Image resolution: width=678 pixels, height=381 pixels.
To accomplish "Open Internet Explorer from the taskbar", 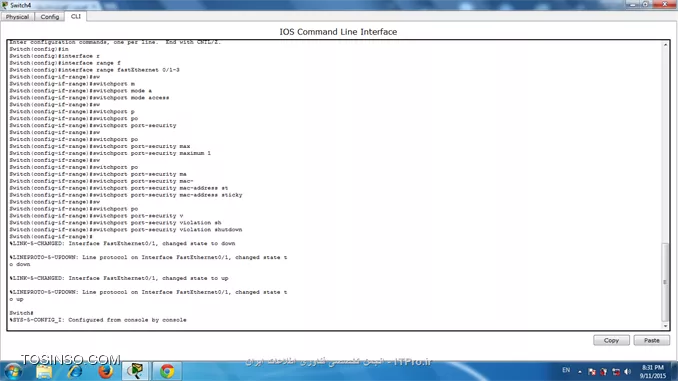I will (74, 371).
